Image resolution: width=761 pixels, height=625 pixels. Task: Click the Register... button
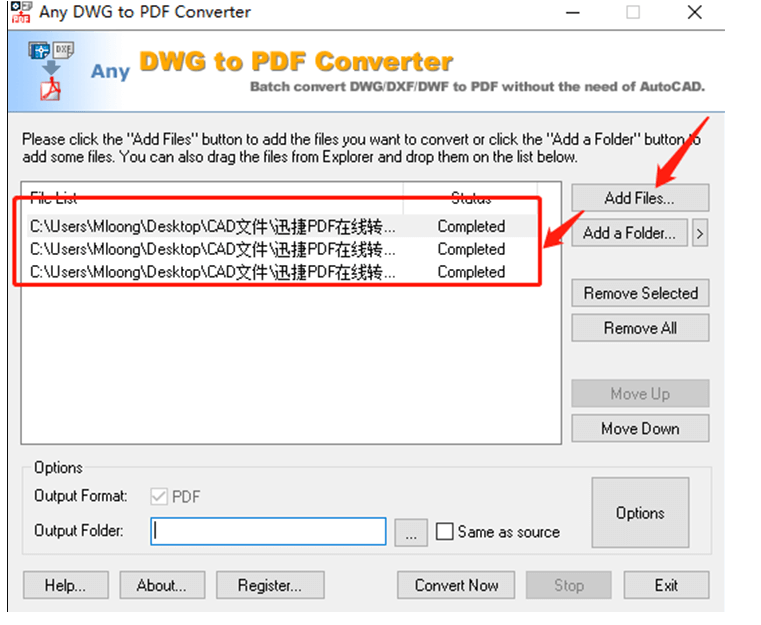(270, 585)
